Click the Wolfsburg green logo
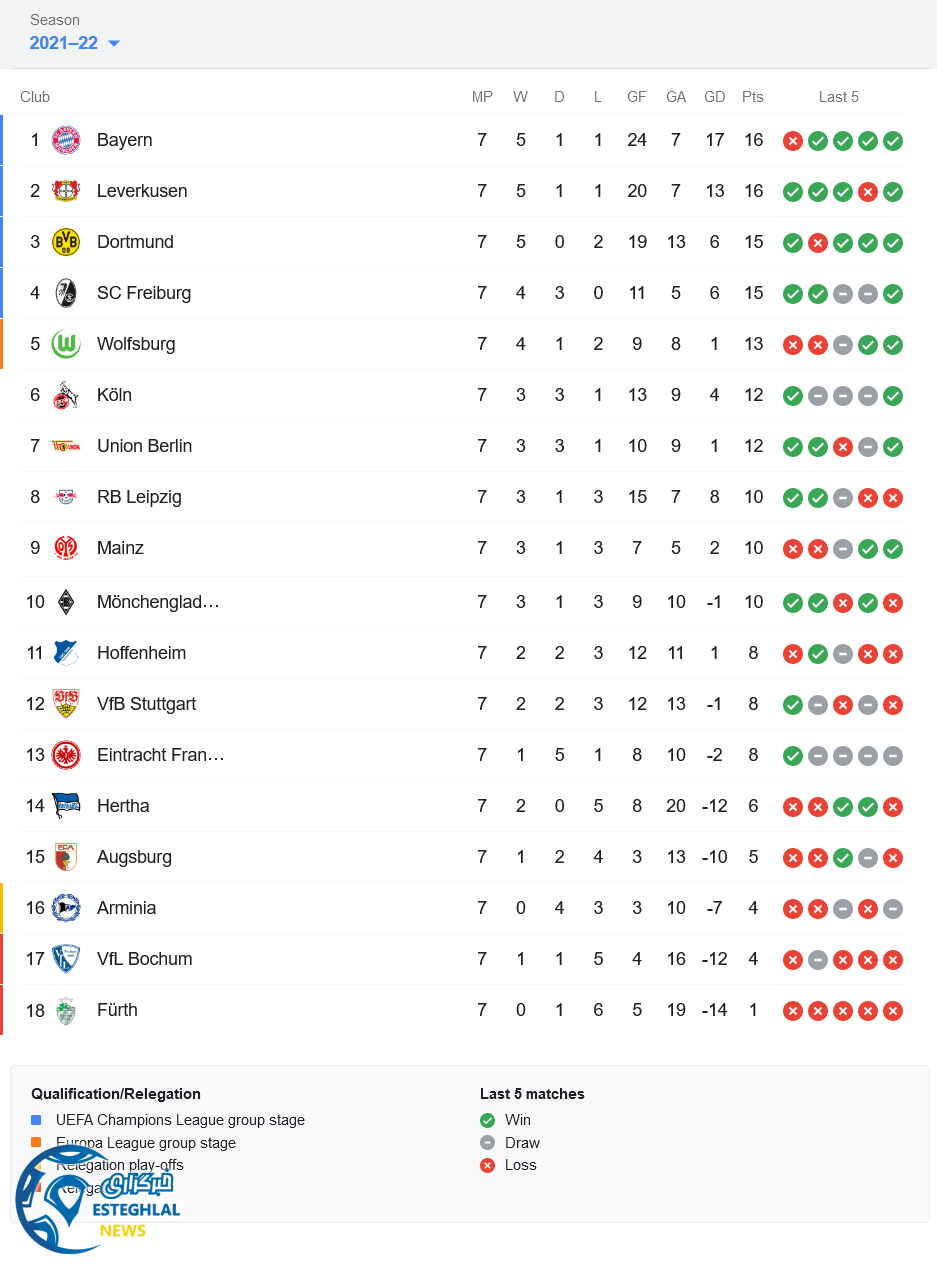This screenshot has width=937, height=1281. [66, 344]
